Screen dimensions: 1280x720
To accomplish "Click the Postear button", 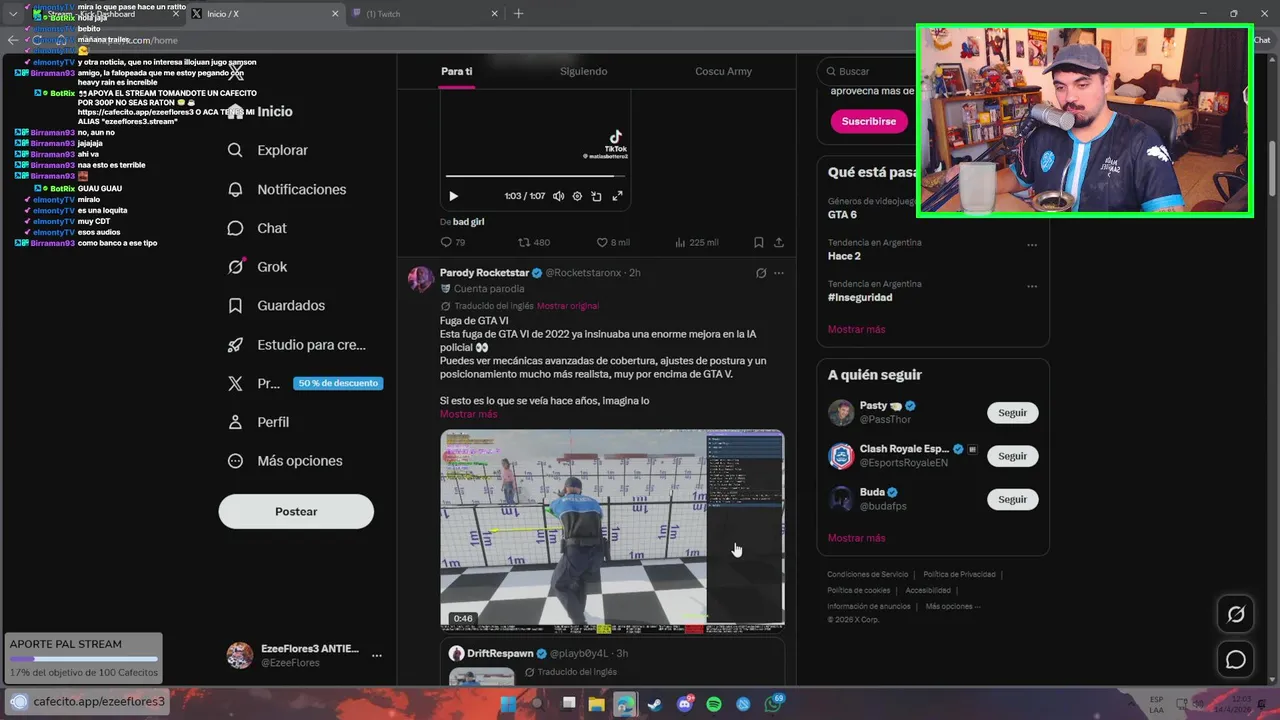I will pyautogui.click(x=296, y=511).
